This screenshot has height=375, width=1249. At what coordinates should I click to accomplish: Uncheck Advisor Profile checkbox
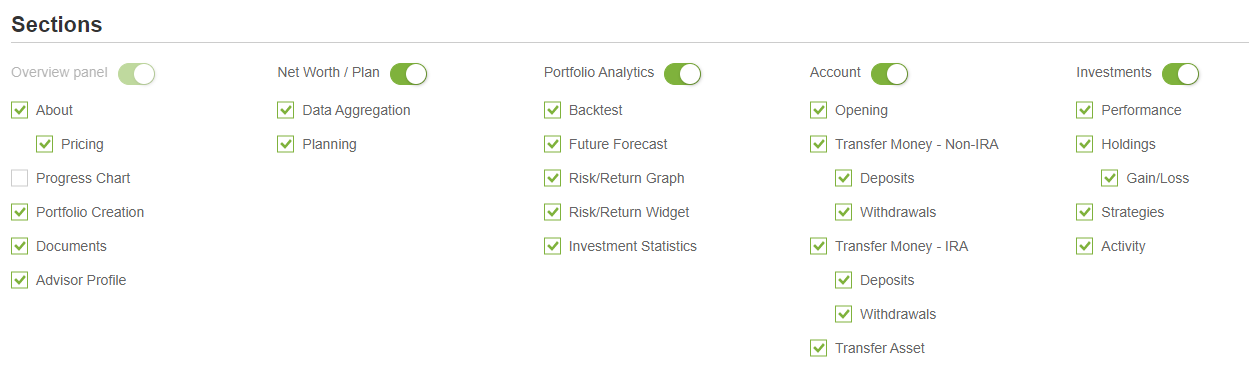pyautogui.click(x=19, y=280)
